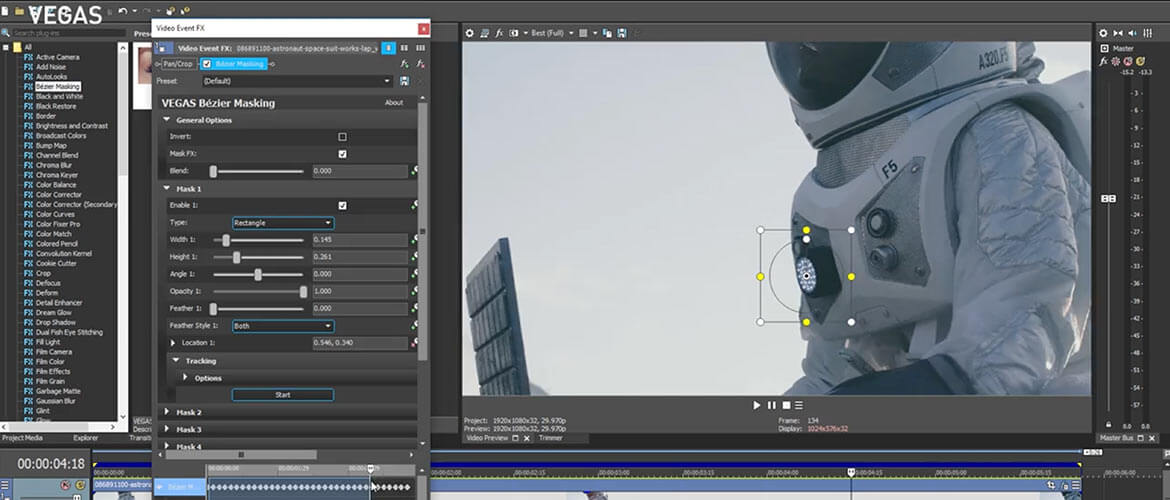Save preview snapshot to file
The height and width of the screenshot is (500, 1170).
coord(622,33)
